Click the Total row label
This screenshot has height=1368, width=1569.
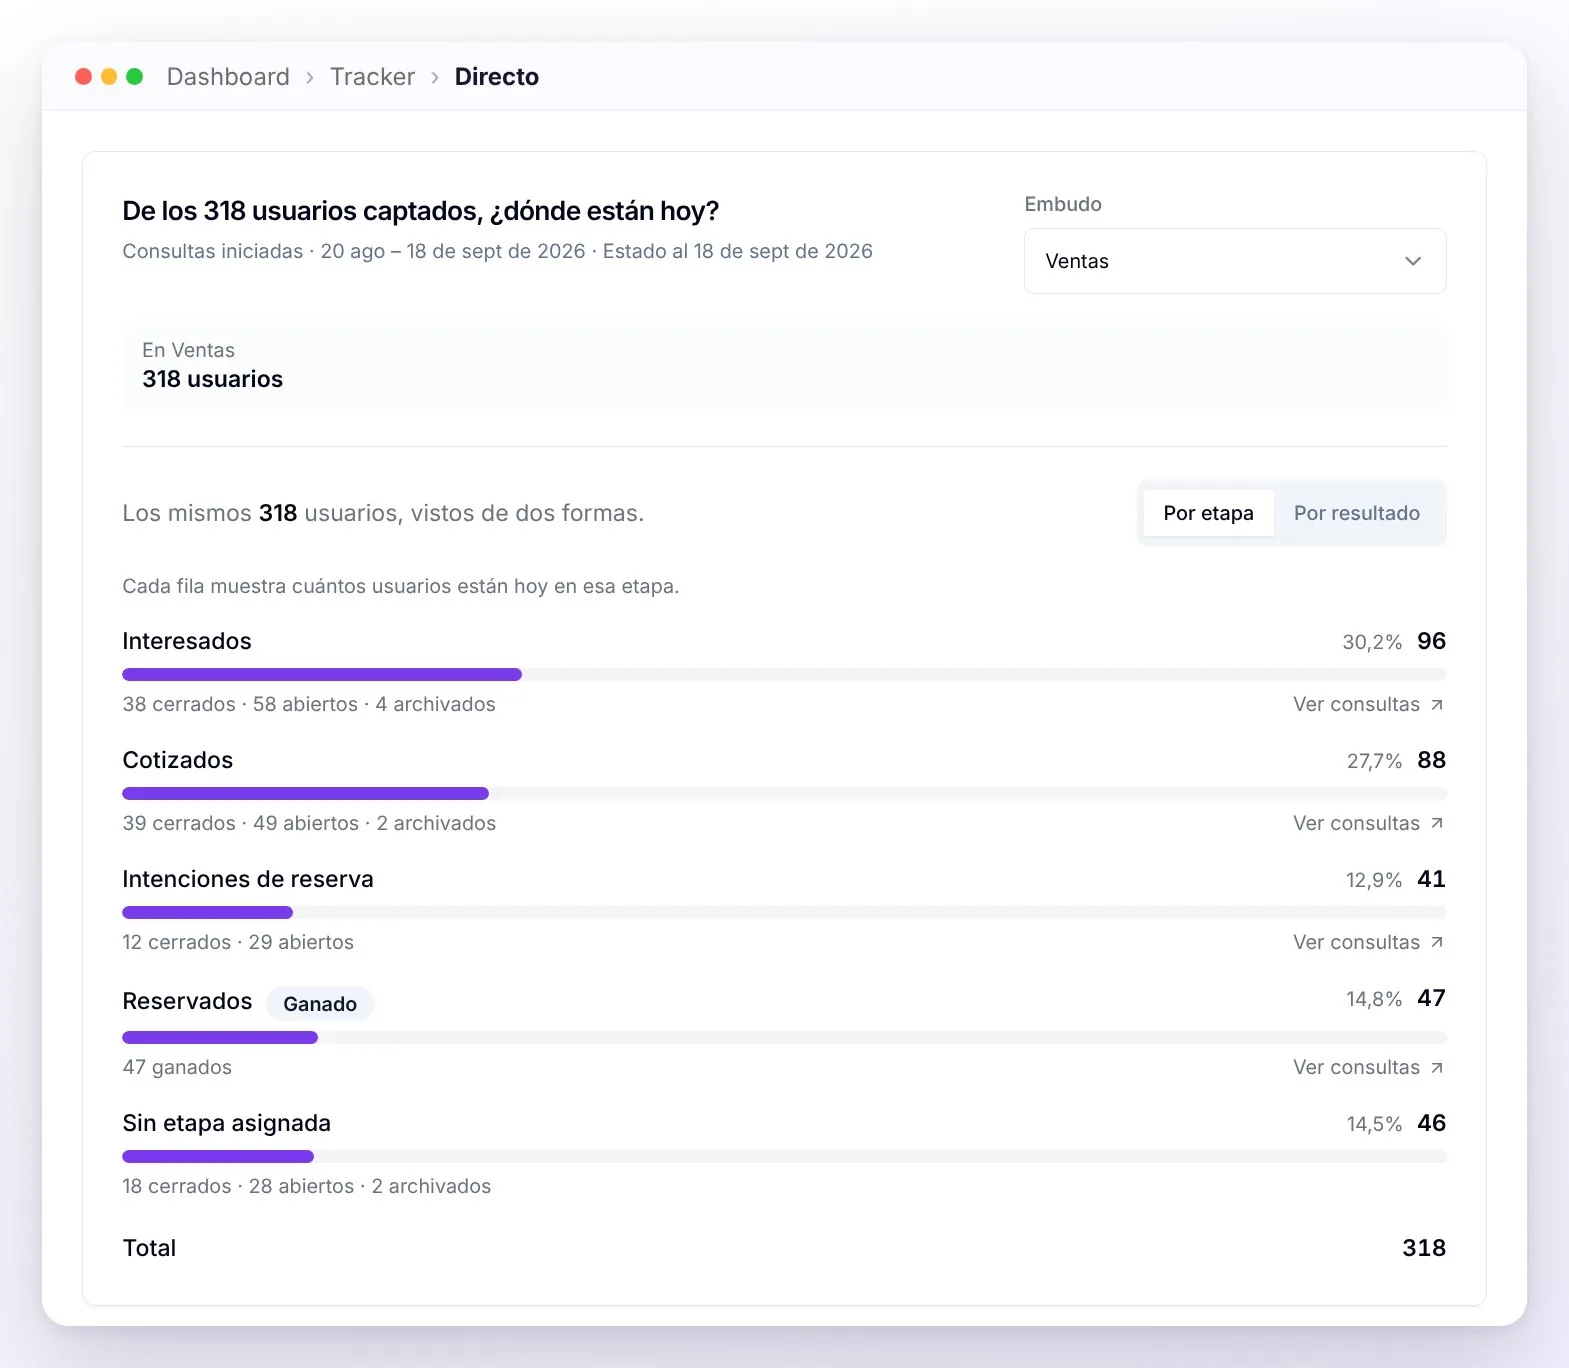point(149,1249)
